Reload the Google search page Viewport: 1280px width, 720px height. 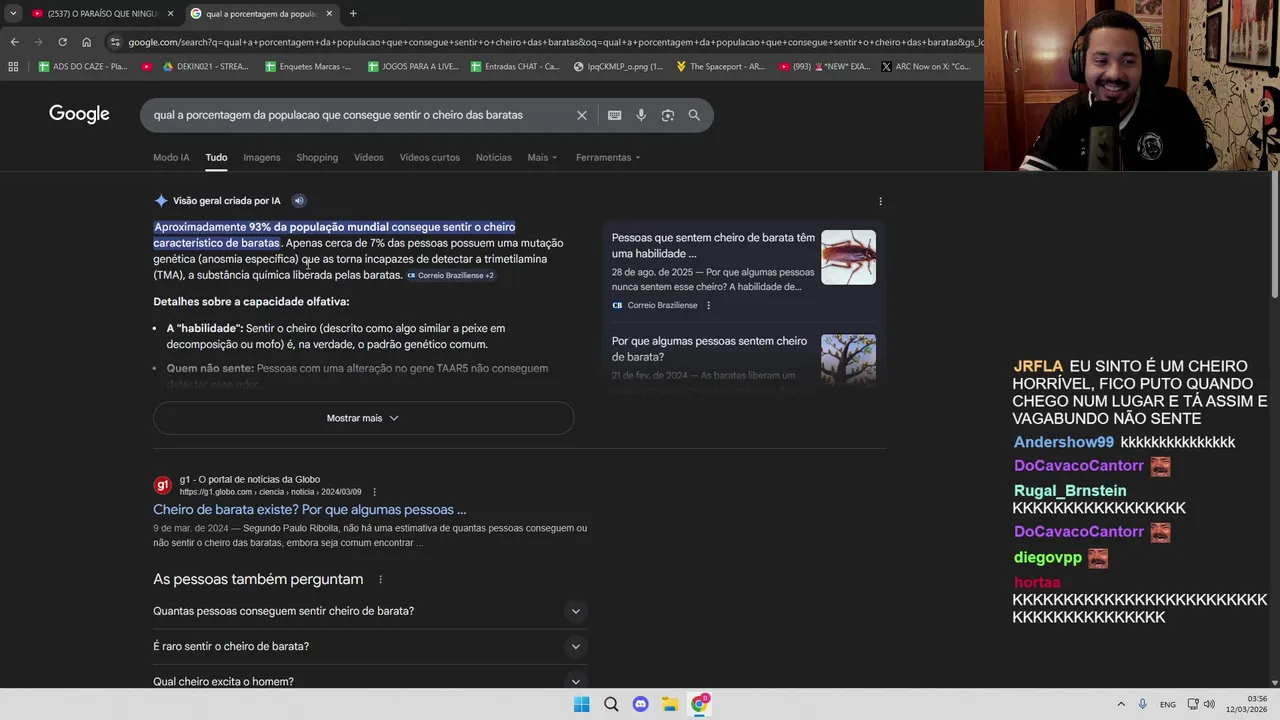(62, 42)
